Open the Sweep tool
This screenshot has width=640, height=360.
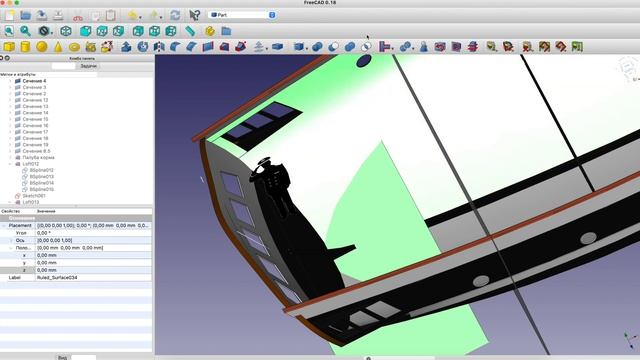pos(240,47)
